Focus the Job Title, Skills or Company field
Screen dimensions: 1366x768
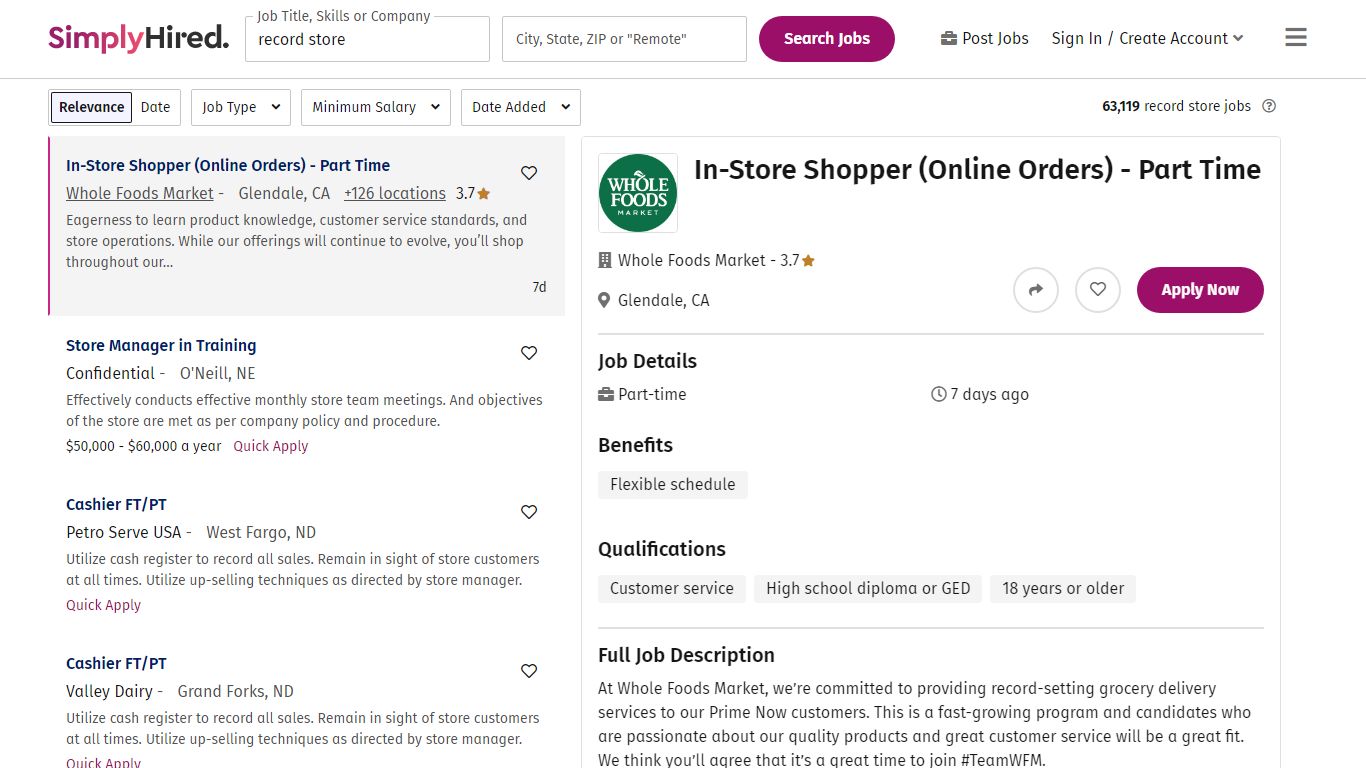click(367, 39)
